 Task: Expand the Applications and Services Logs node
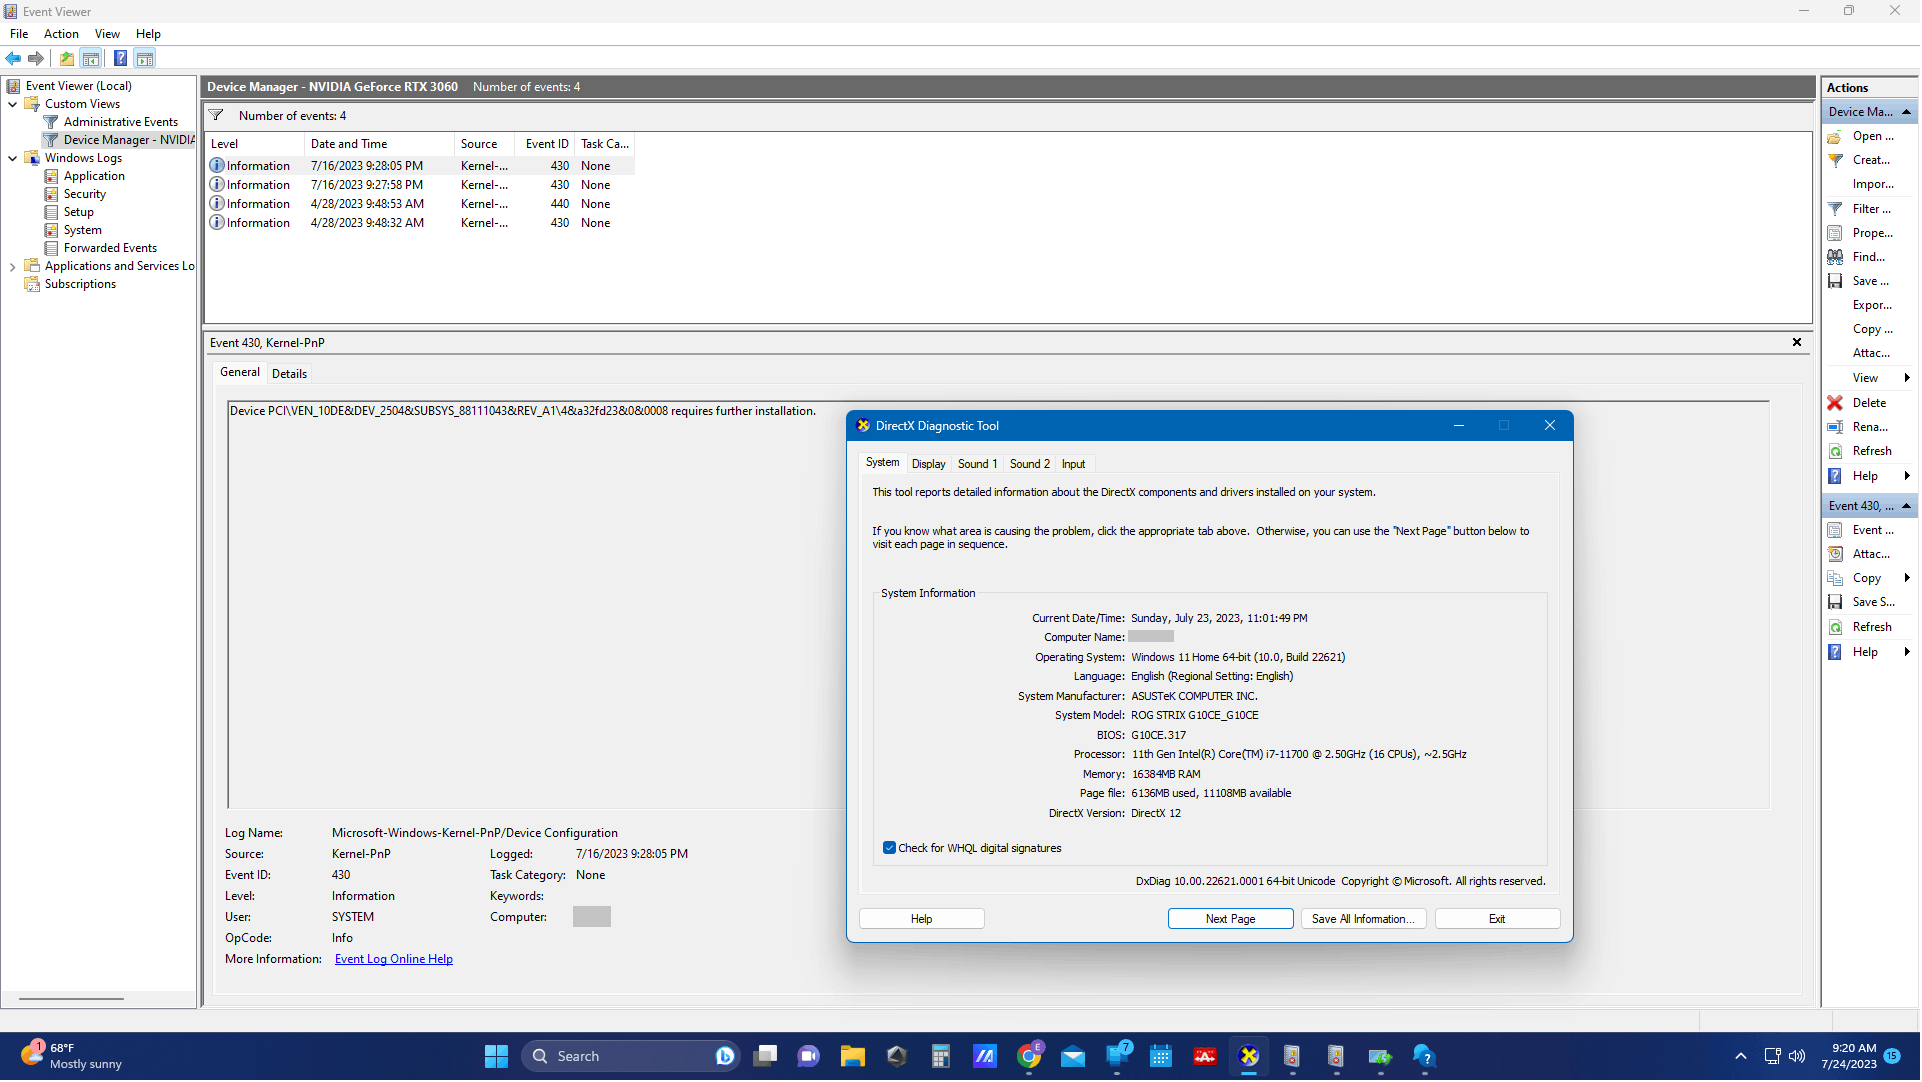coord(11,265)
